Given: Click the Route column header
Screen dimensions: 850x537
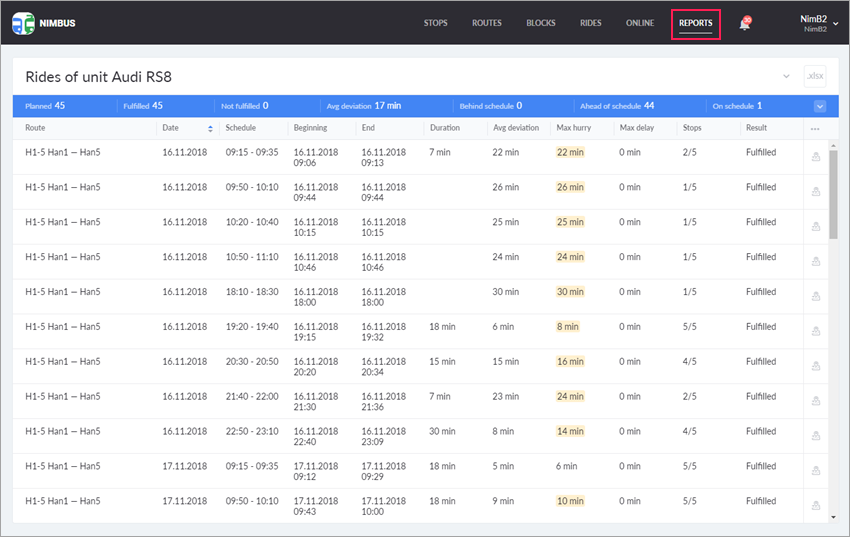Looking at the screenshot, I should [x=36, y=128].
